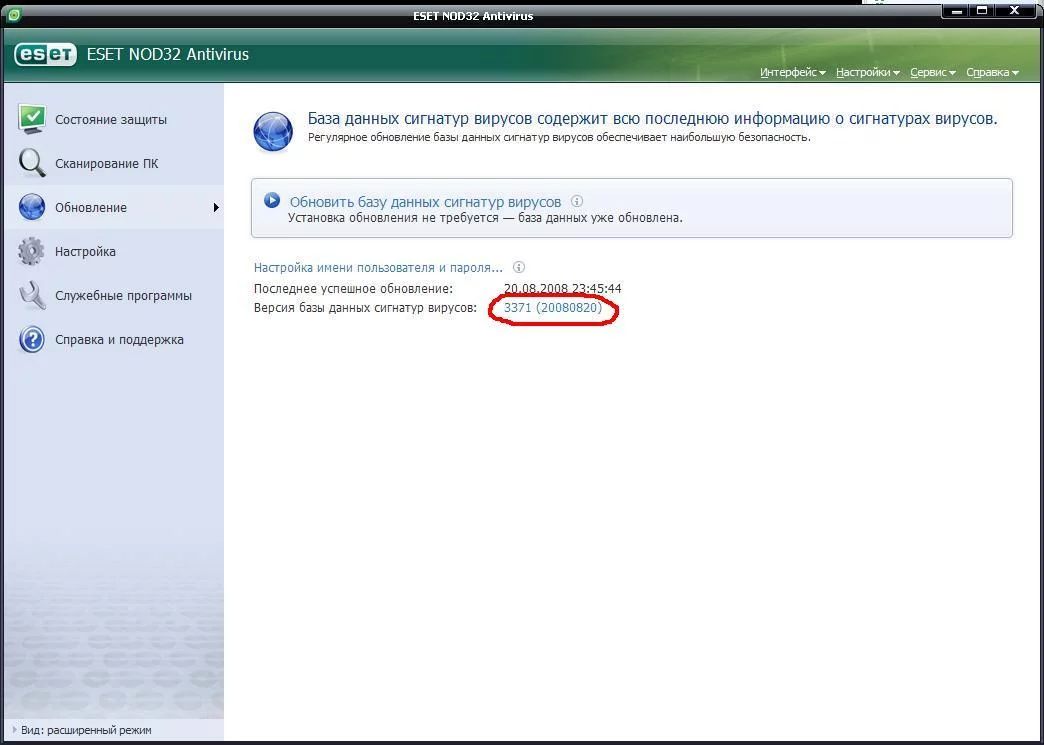Click Настройка имени пользователя и пароля link
The height and width of the screenshot is (745, 1044).
378,268
